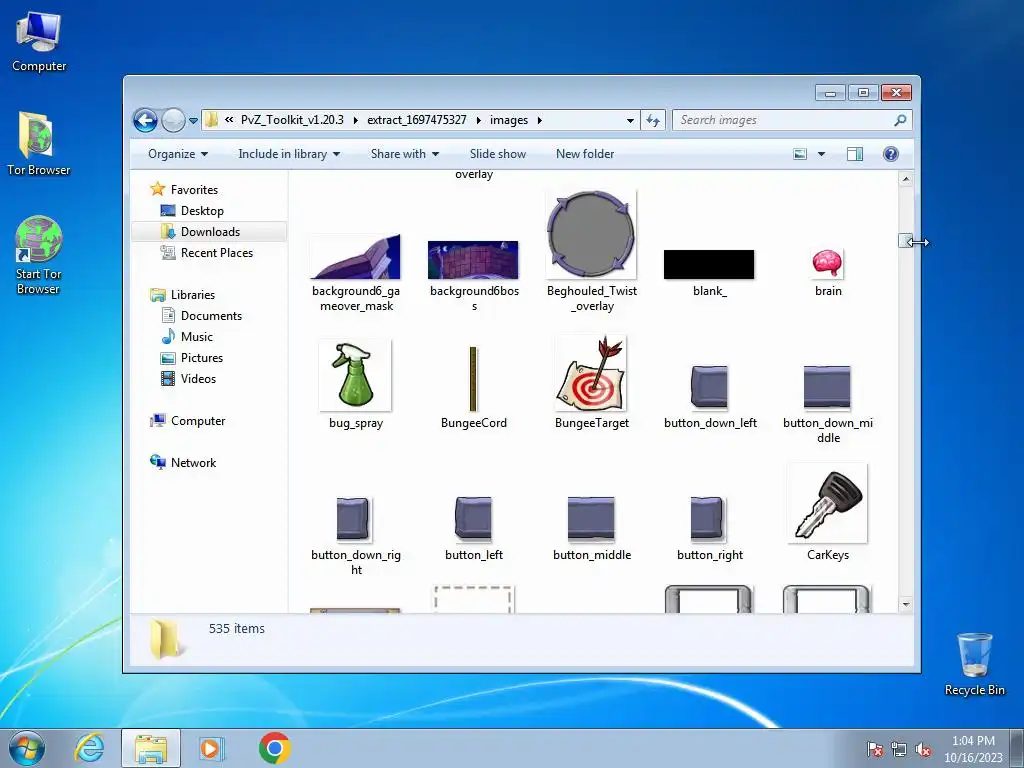Image resolution: width=1024 pixels, height=768 pixels.
Task: Click the search magnifier icon
Action: click(900, 120)
